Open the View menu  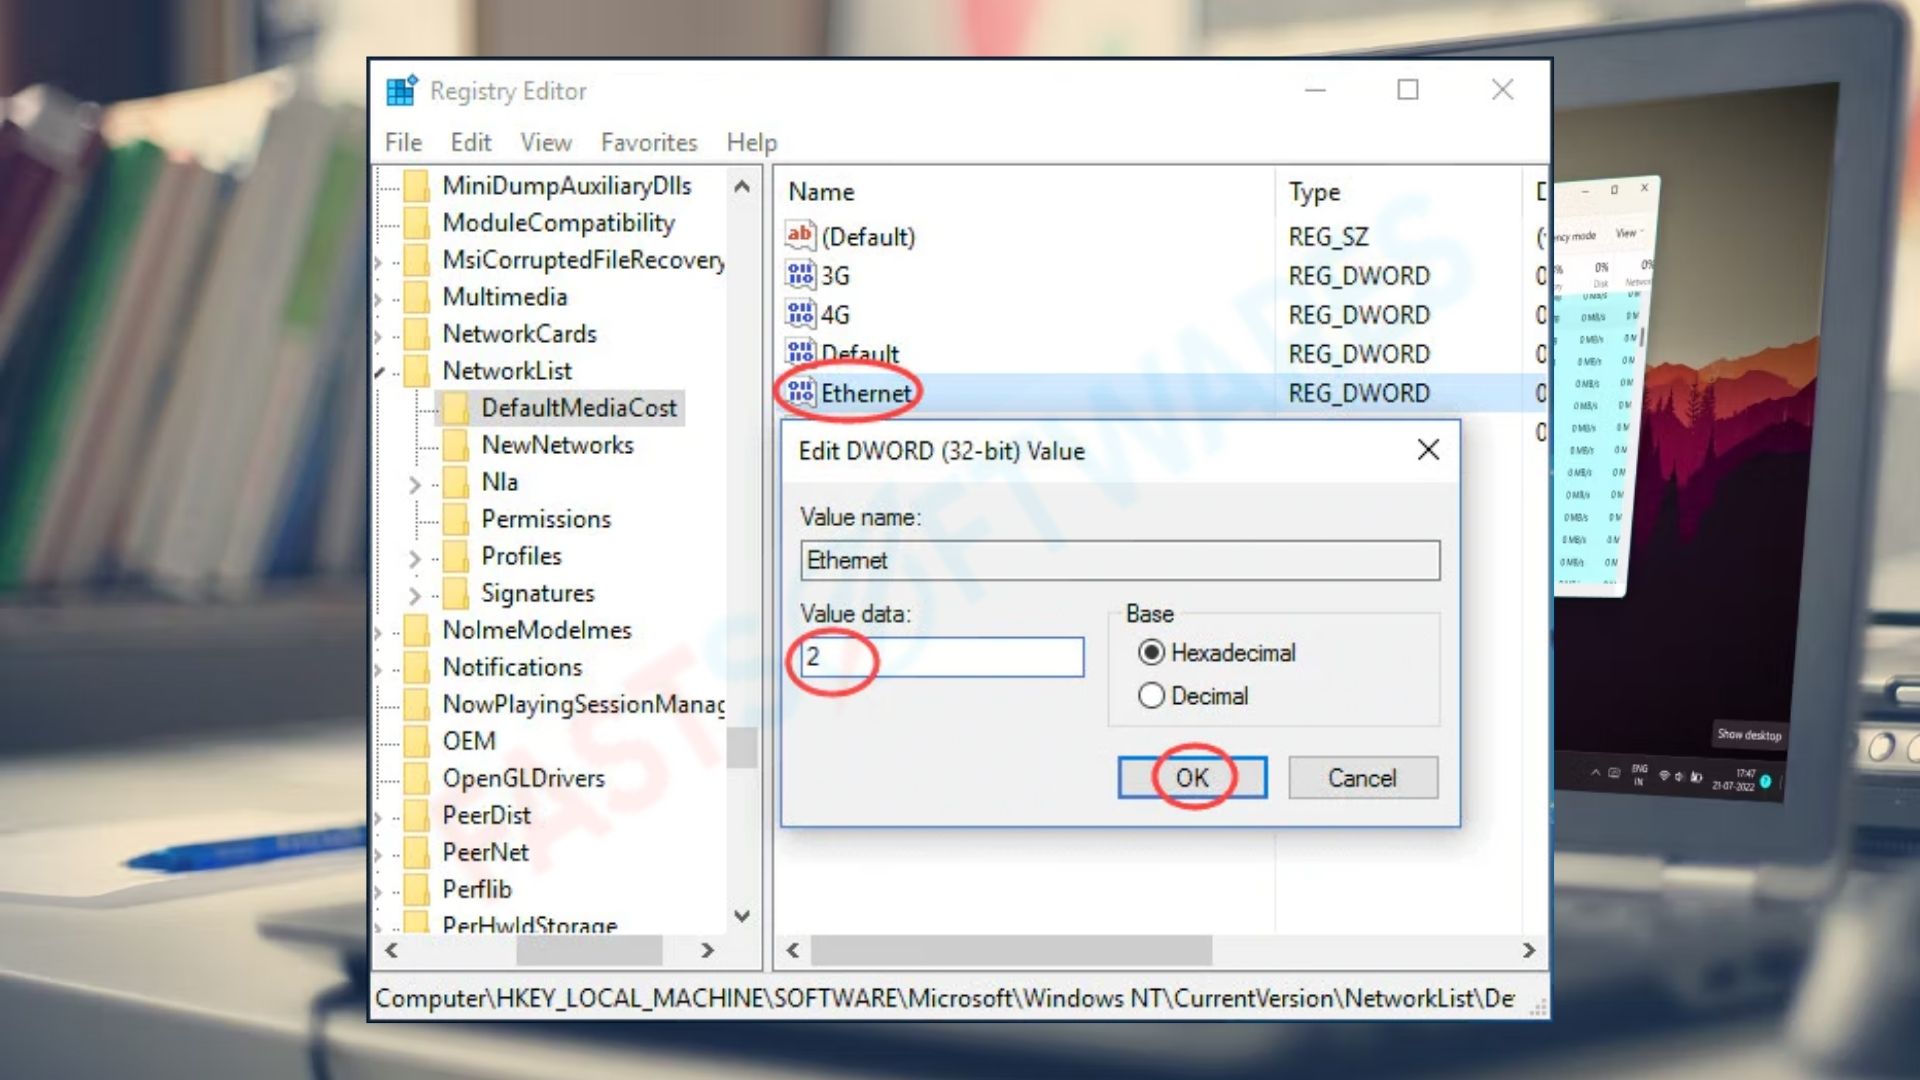(x=546, y=143)
